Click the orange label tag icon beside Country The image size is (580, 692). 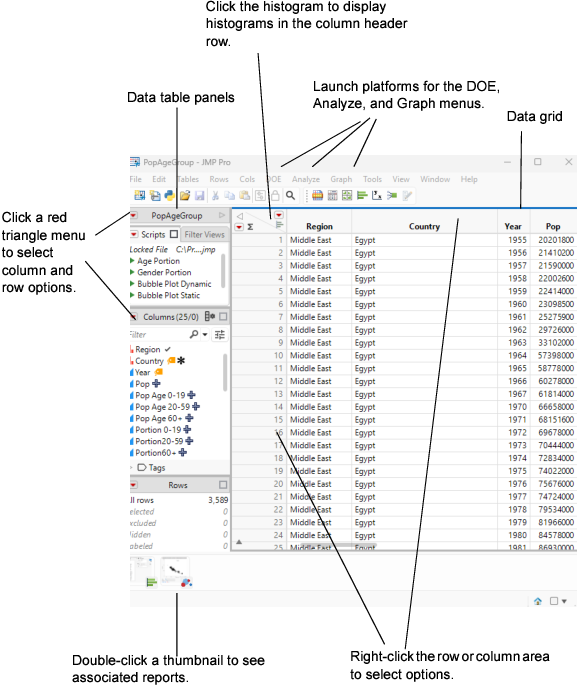(x=171, y=361)
